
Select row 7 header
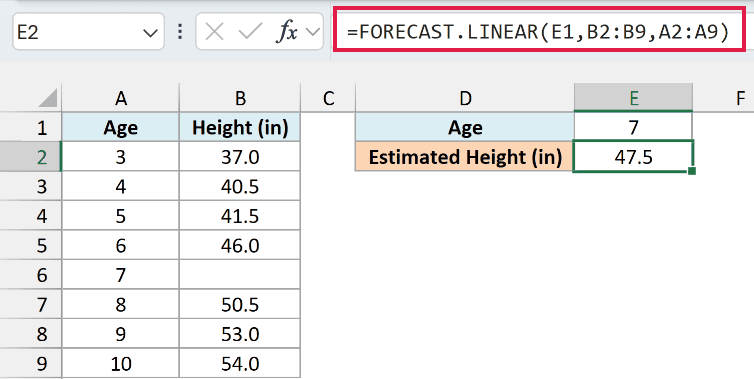31,304
